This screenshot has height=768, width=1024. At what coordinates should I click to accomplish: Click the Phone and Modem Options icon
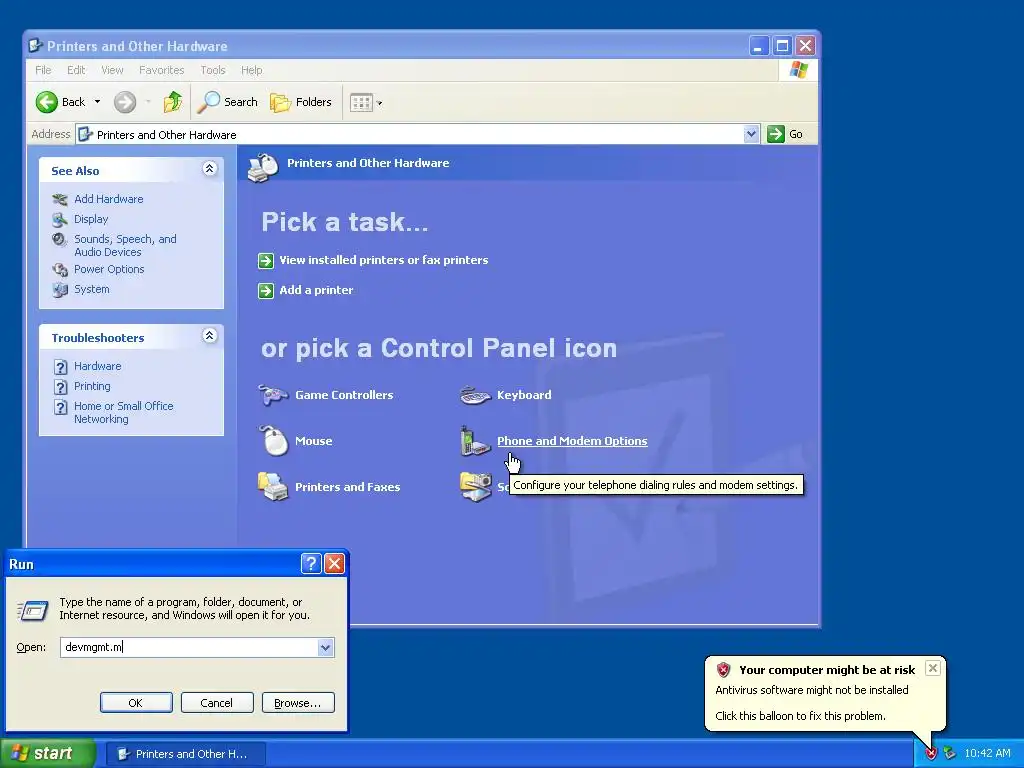click(x=475, y=441)
